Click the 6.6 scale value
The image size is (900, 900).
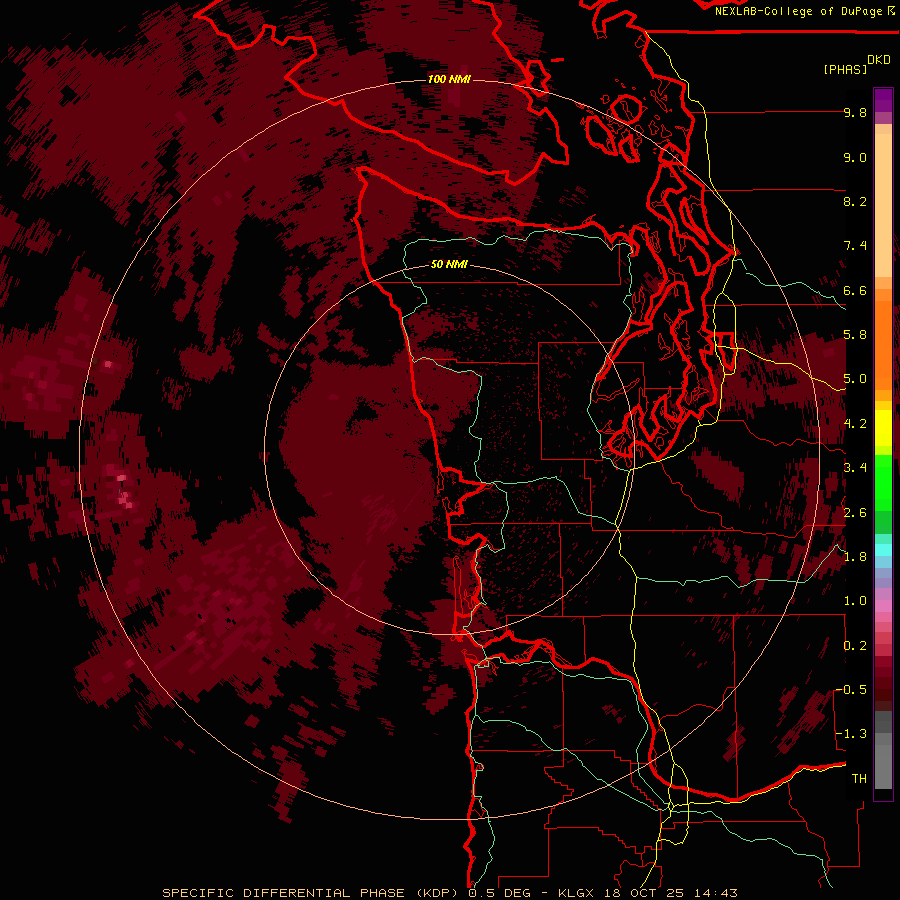click(855, 290)
